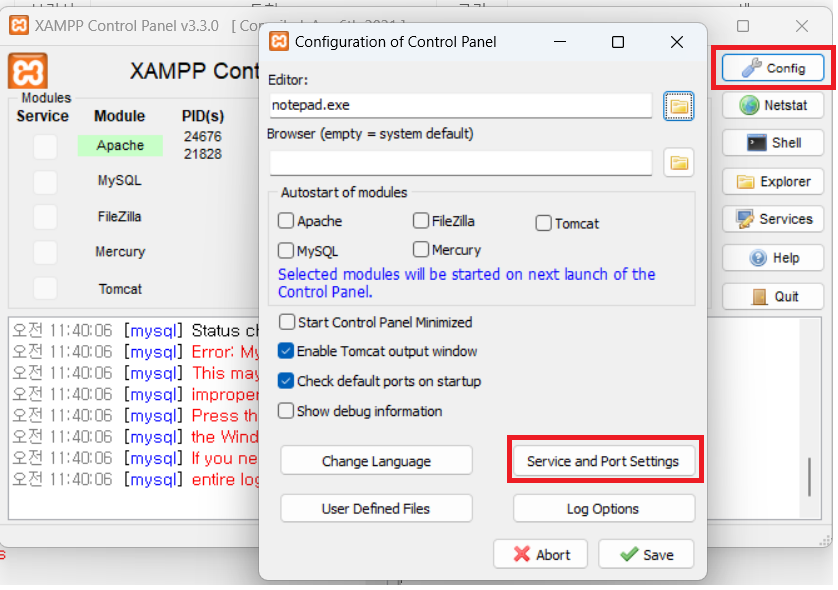Minimize the Configuration dialog

(x=560, y=42)
